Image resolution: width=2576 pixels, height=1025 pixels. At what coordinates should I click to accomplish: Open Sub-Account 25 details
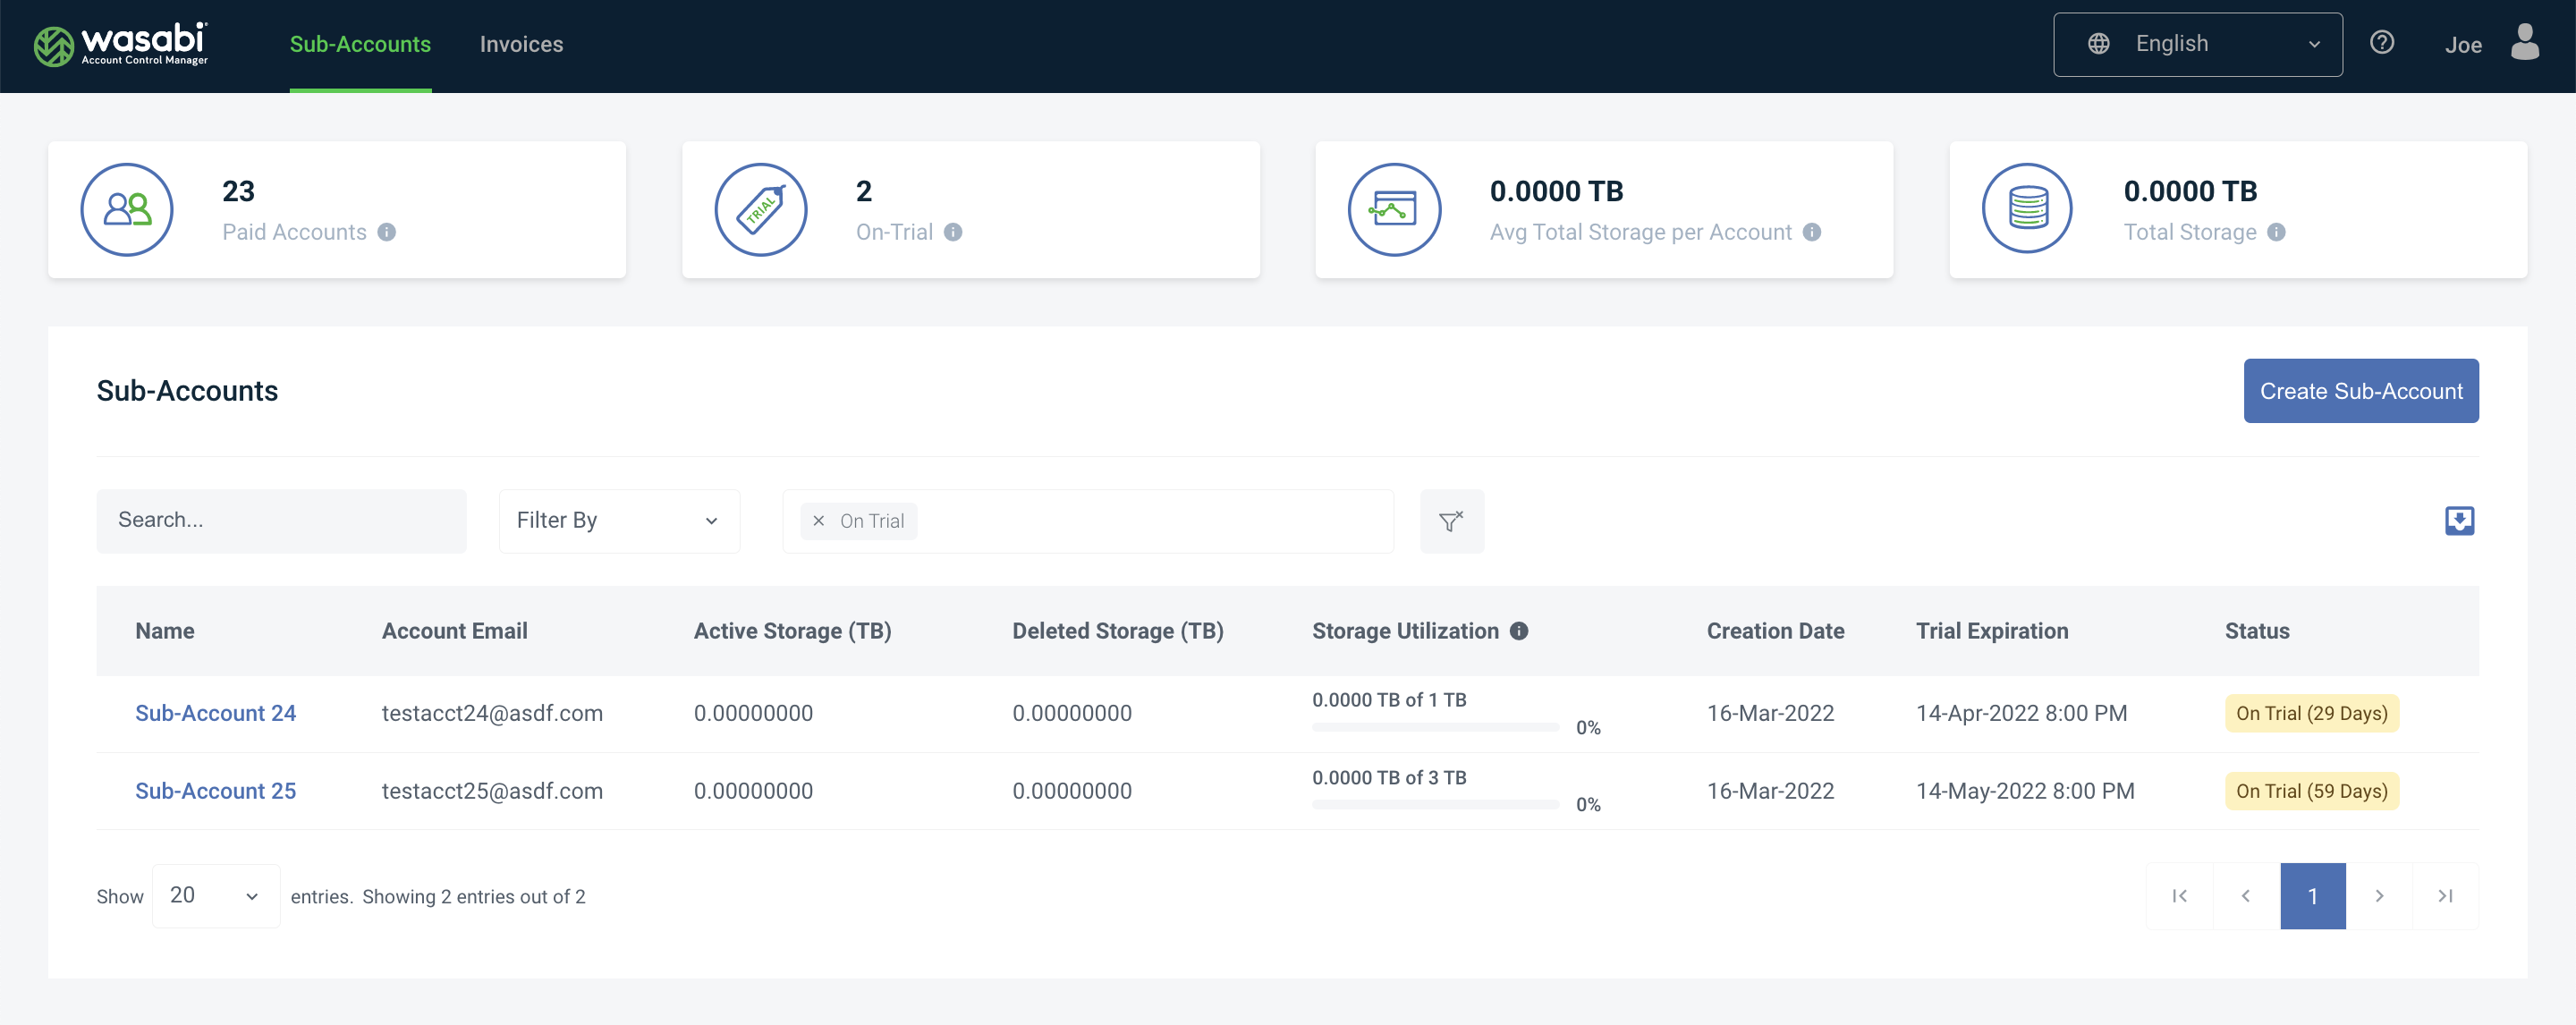(x=216, y=791)
